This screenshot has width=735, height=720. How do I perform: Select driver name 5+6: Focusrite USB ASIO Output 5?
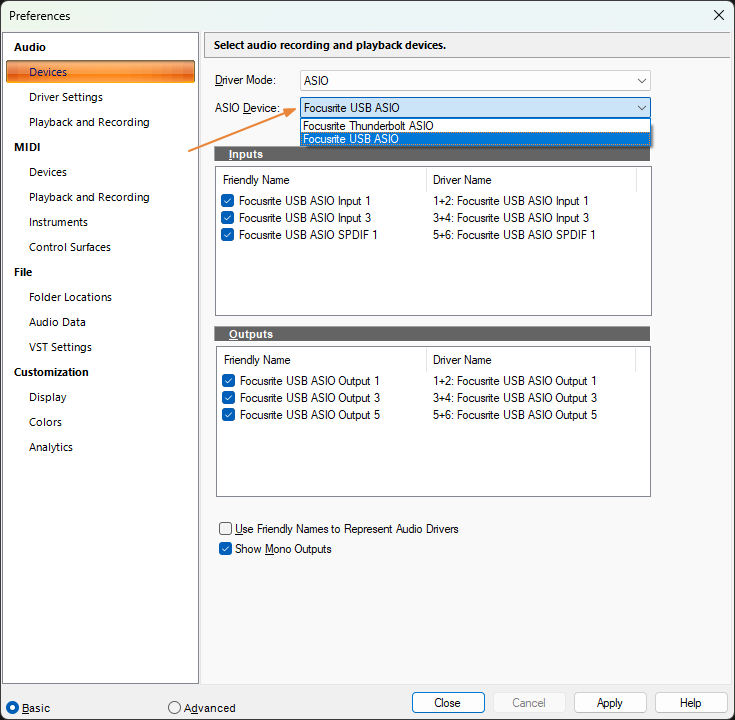515,414
